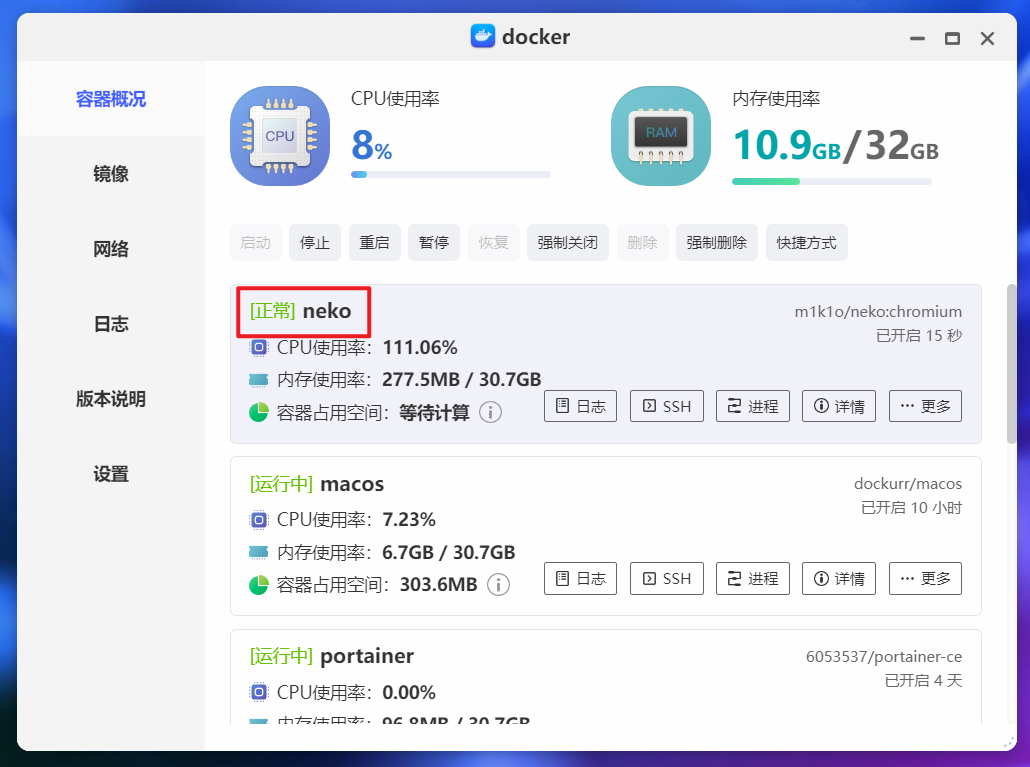1030x767 pixels.
Task: Click image name dockurr/macos
Action: [908, 484]
